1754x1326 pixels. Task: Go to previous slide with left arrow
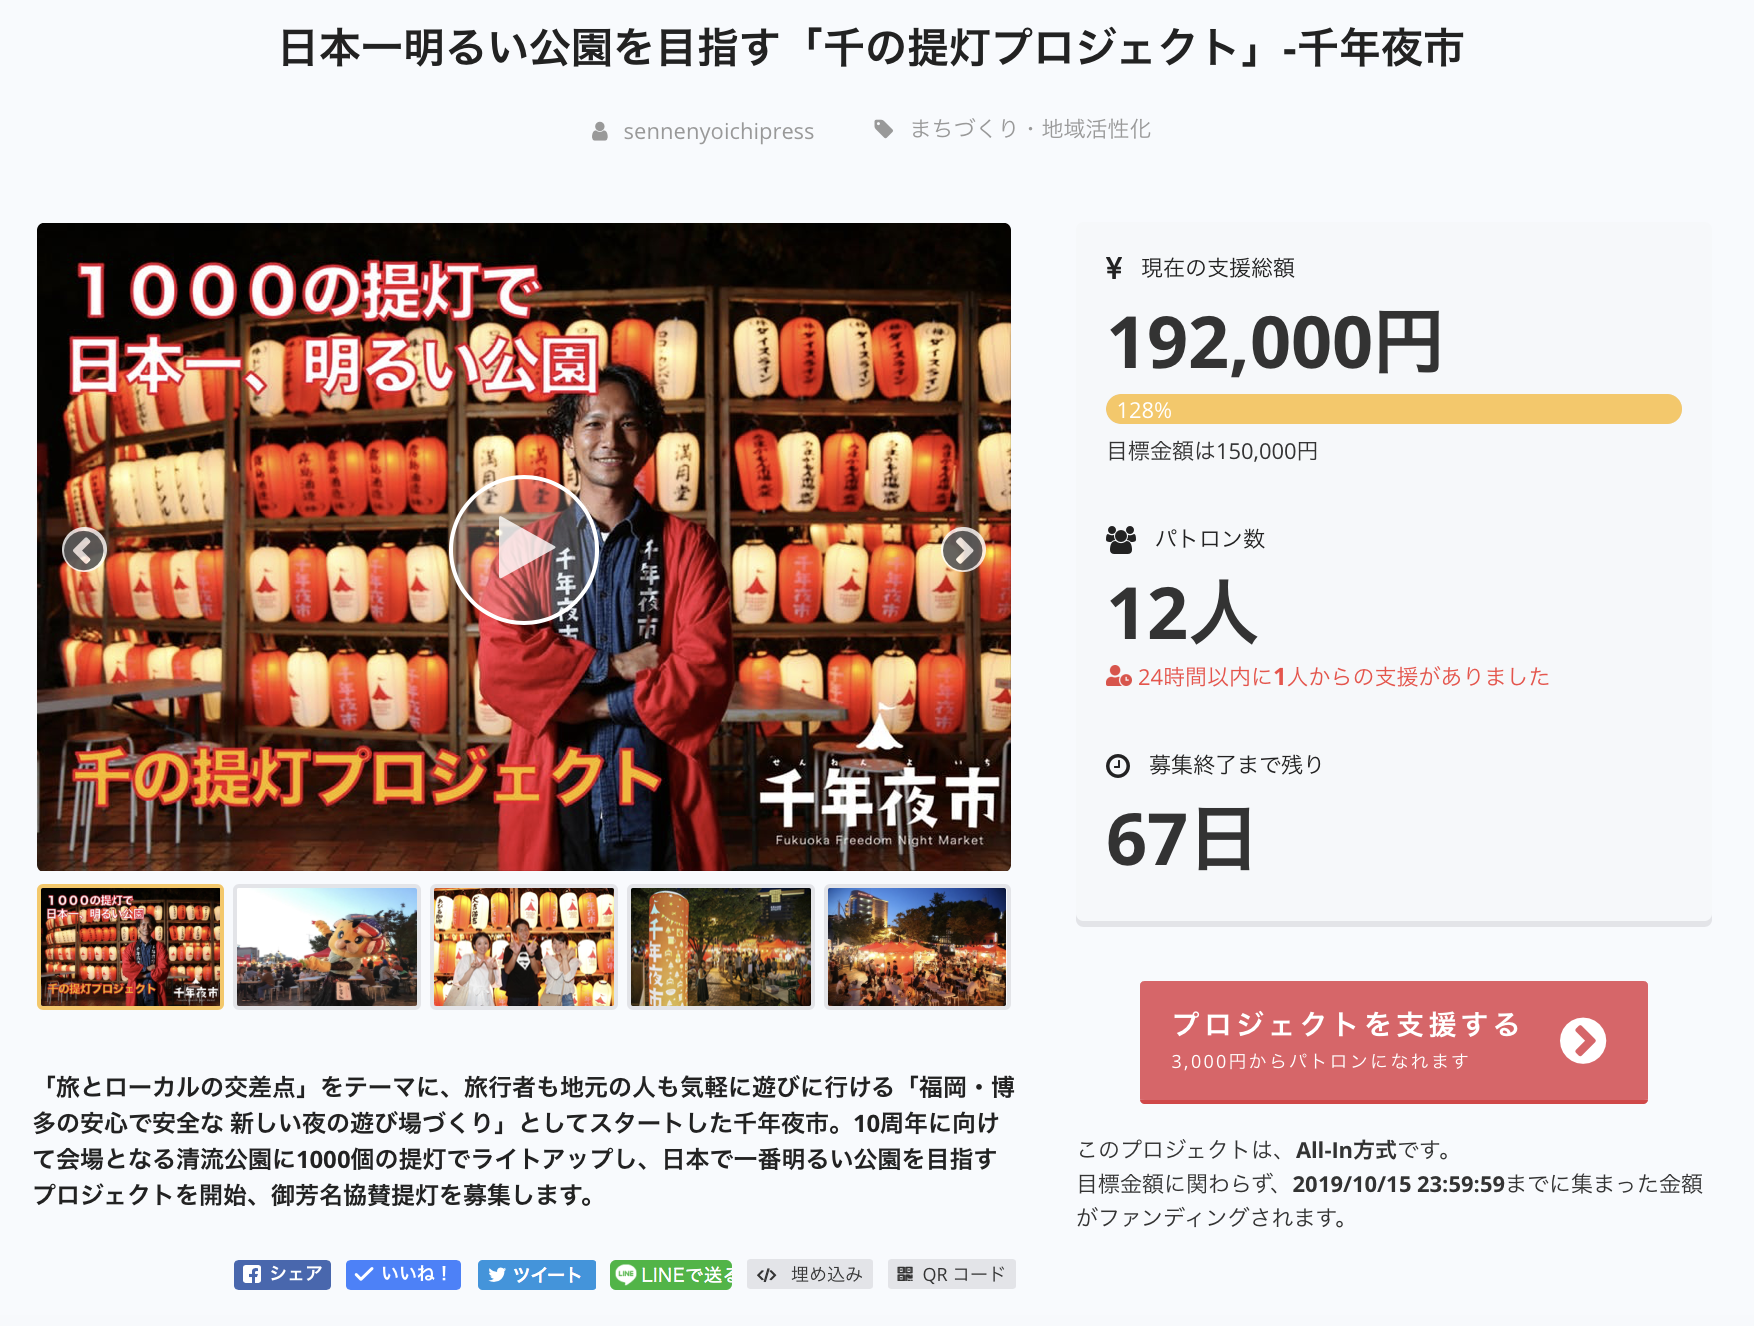click(84, 549)
